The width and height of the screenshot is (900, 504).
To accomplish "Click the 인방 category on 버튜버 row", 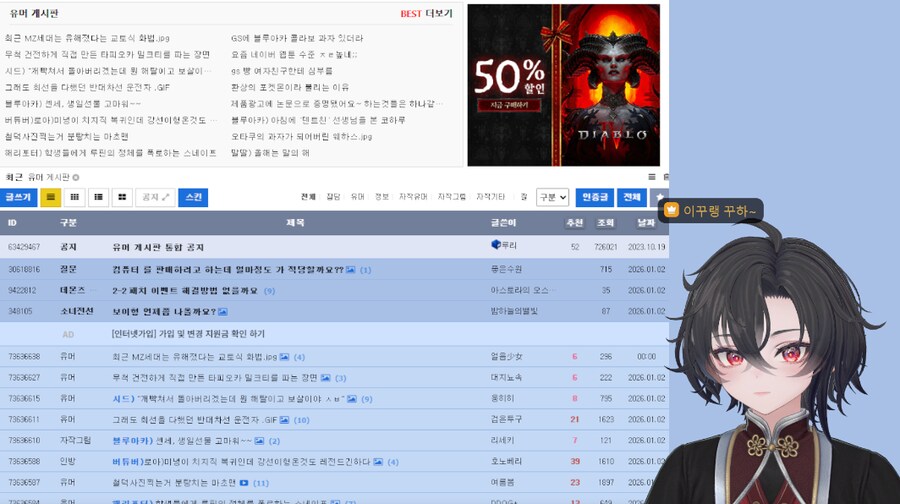I will click(68, 462).
